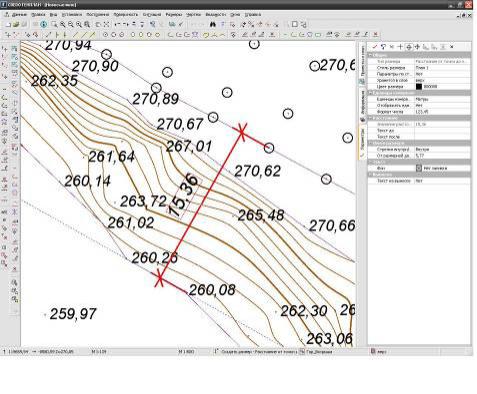Open the Ведомости menu

coord(215,15)
